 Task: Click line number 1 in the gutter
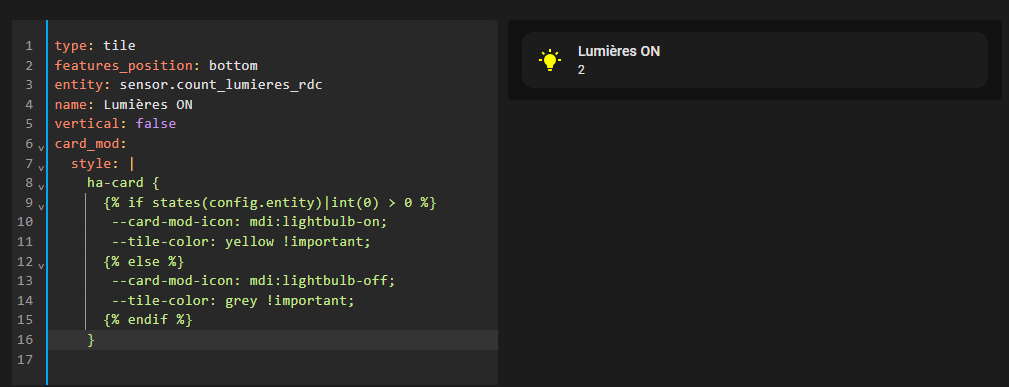pos(29,46)
